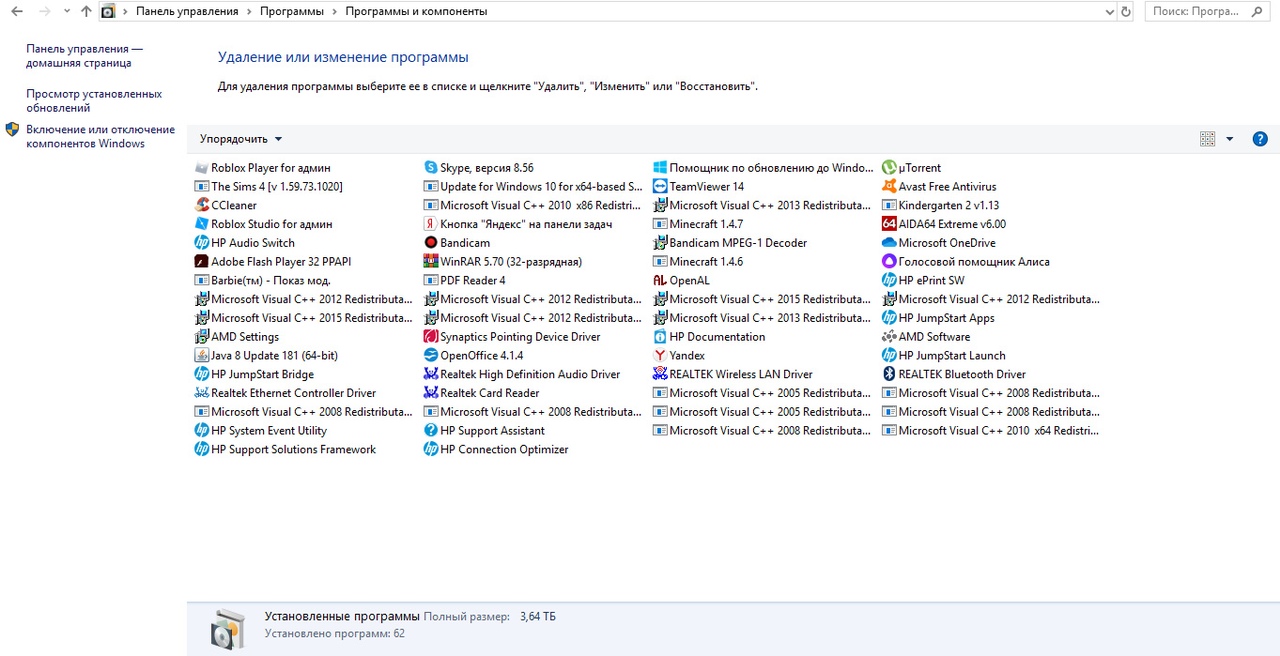This screenshot has width=1280, height=656.
Task: Select Kindergarten 2 v1.13 entry
Action: pyautogui.click(x=940, y=205)
